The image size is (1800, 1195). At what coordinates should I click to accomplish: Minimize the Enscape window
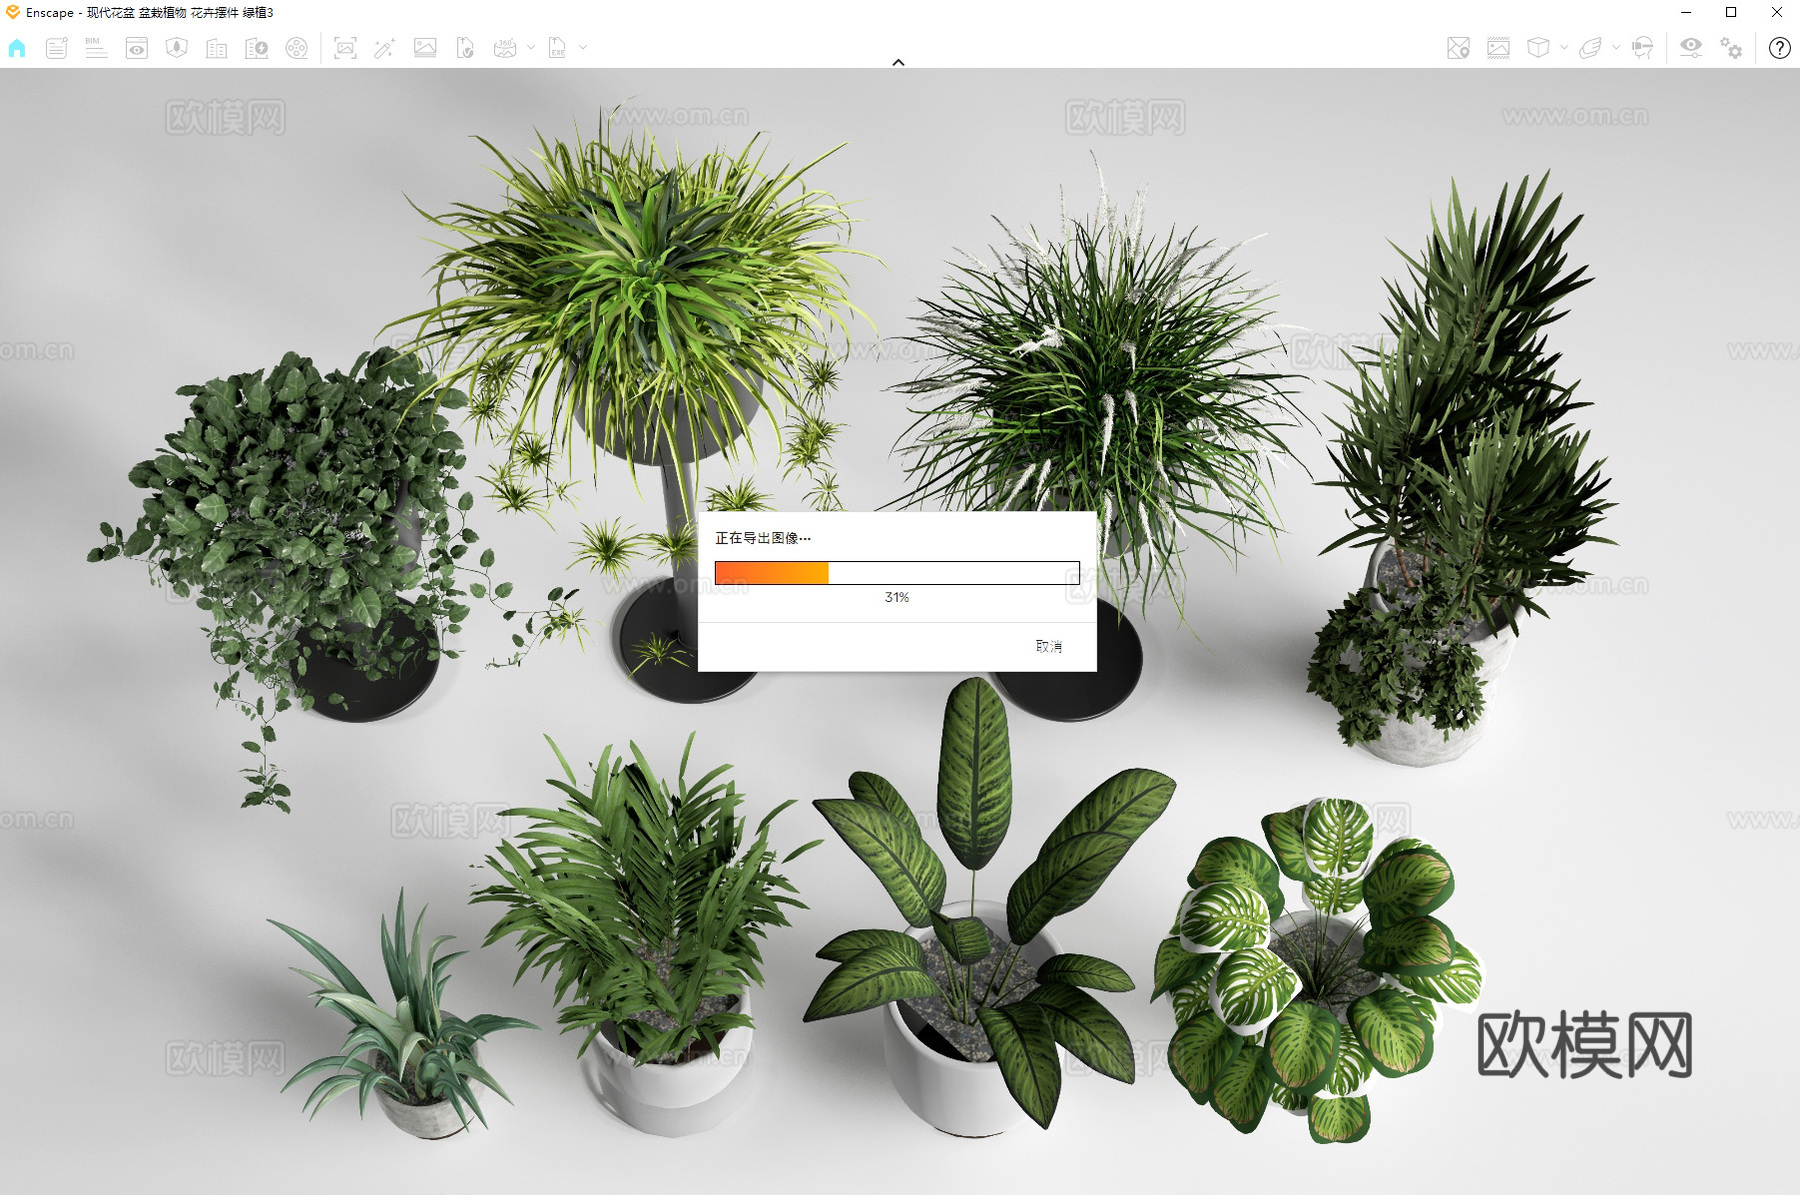coord(1686,12)
